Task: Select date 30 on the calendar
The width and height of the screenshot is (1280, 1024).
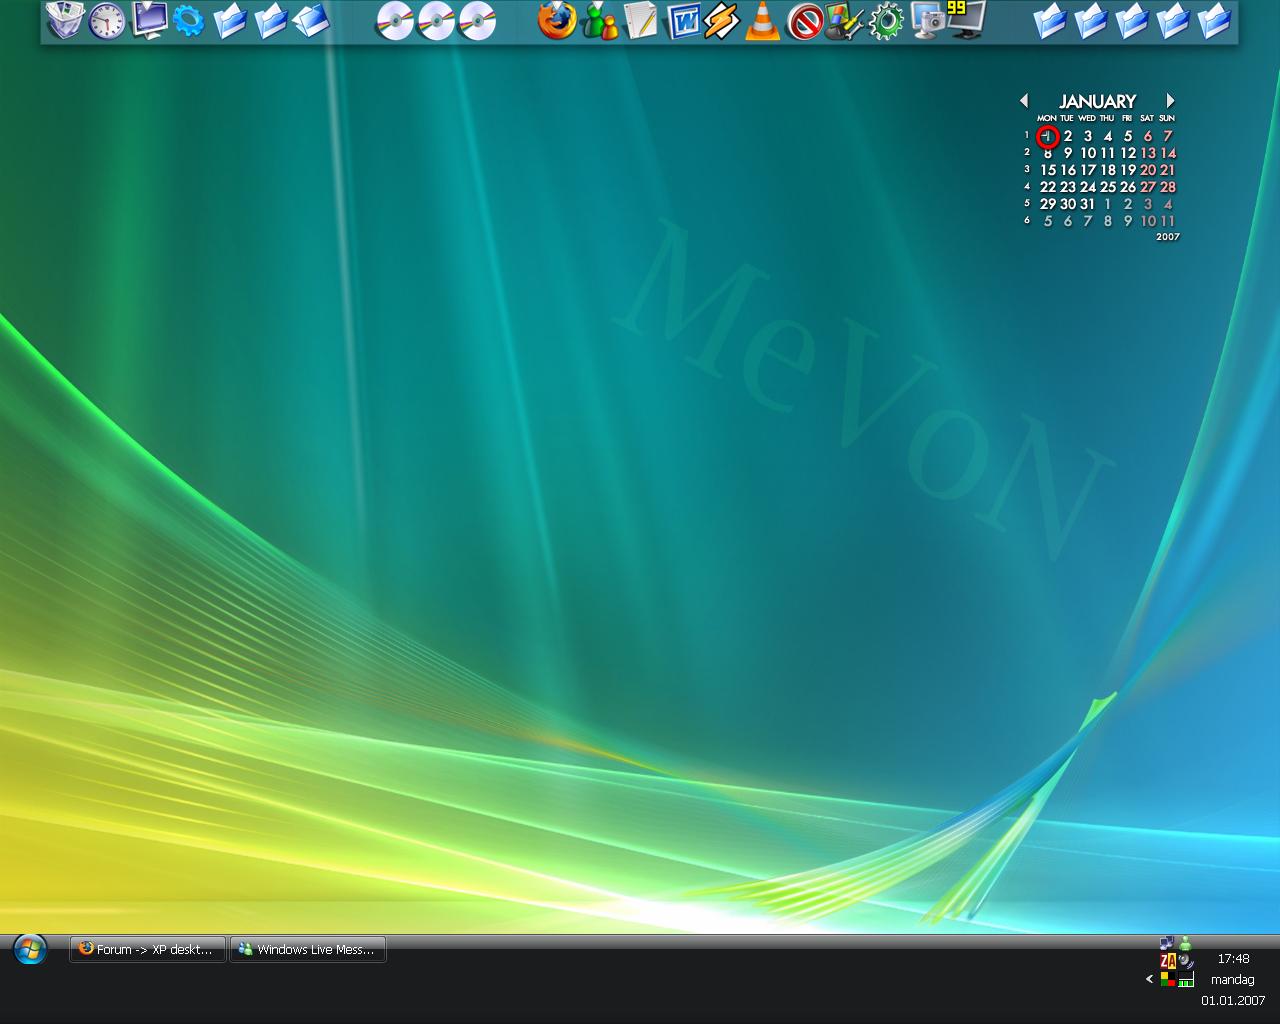Action: [x=1068, y=204]
